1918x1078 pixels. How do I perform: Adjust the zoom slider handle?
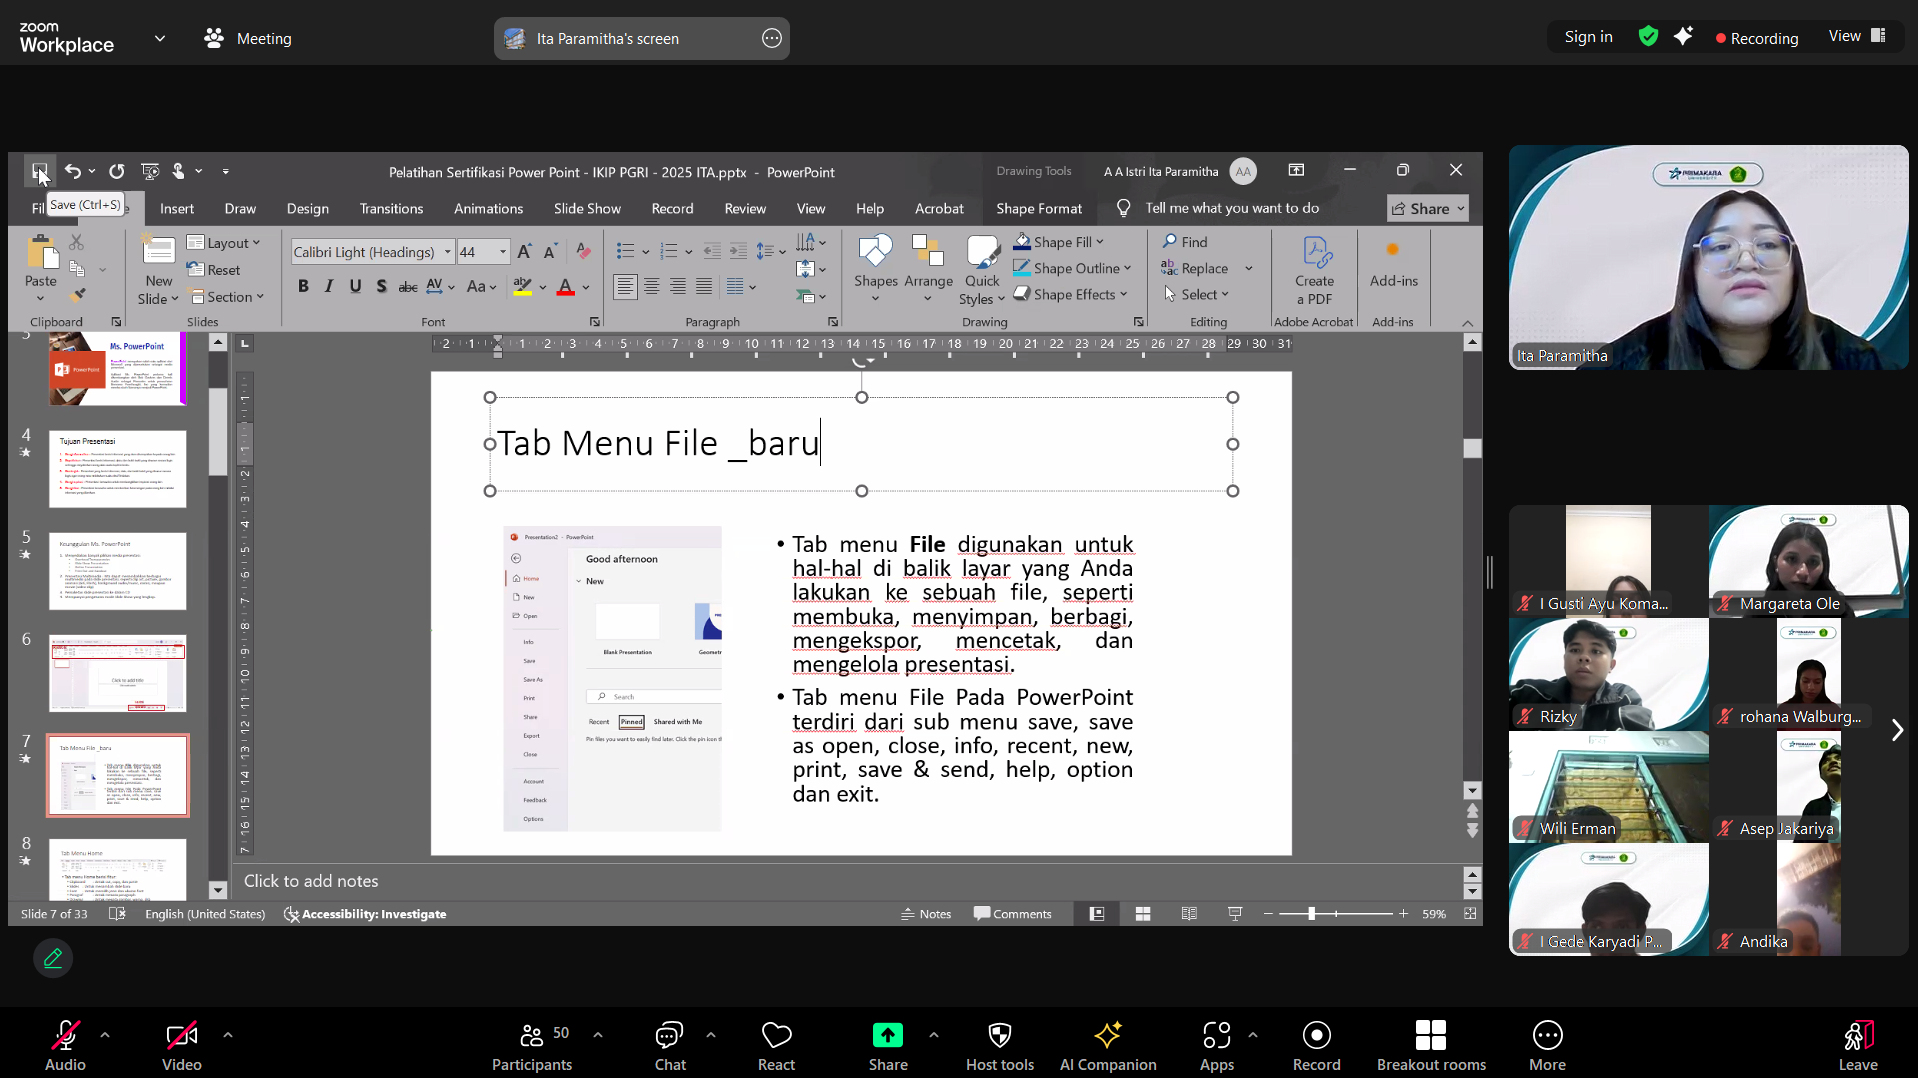1311,913
